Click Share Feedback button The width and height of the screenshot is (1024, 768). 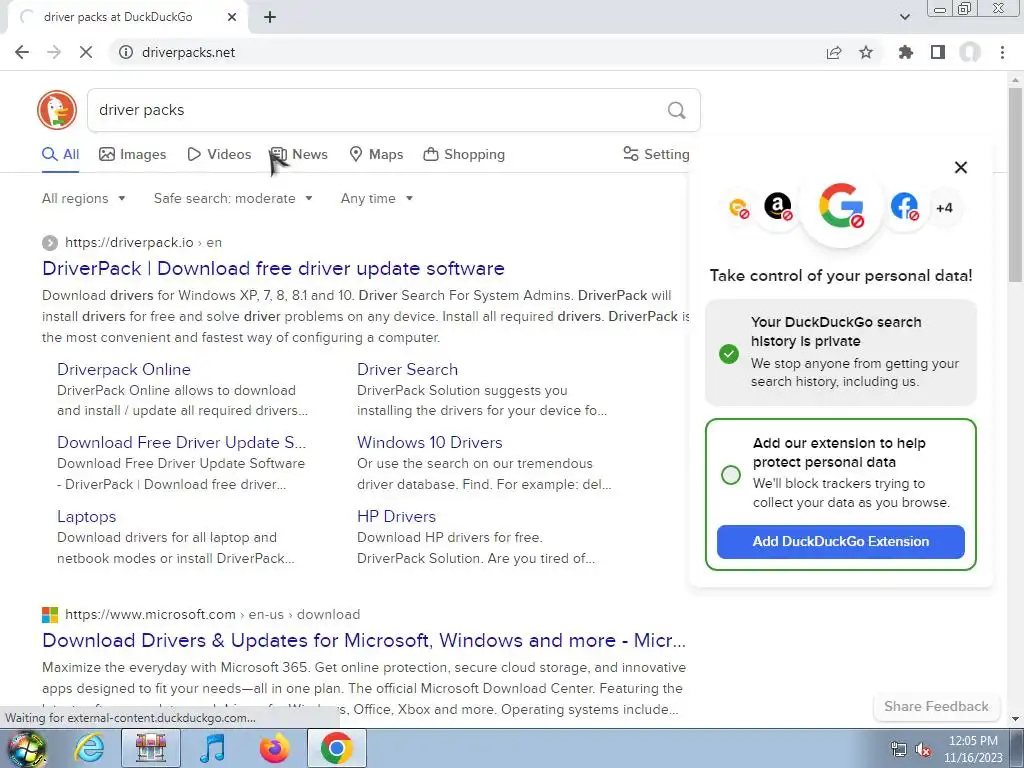pyautogui.click(x=936, y=706)
